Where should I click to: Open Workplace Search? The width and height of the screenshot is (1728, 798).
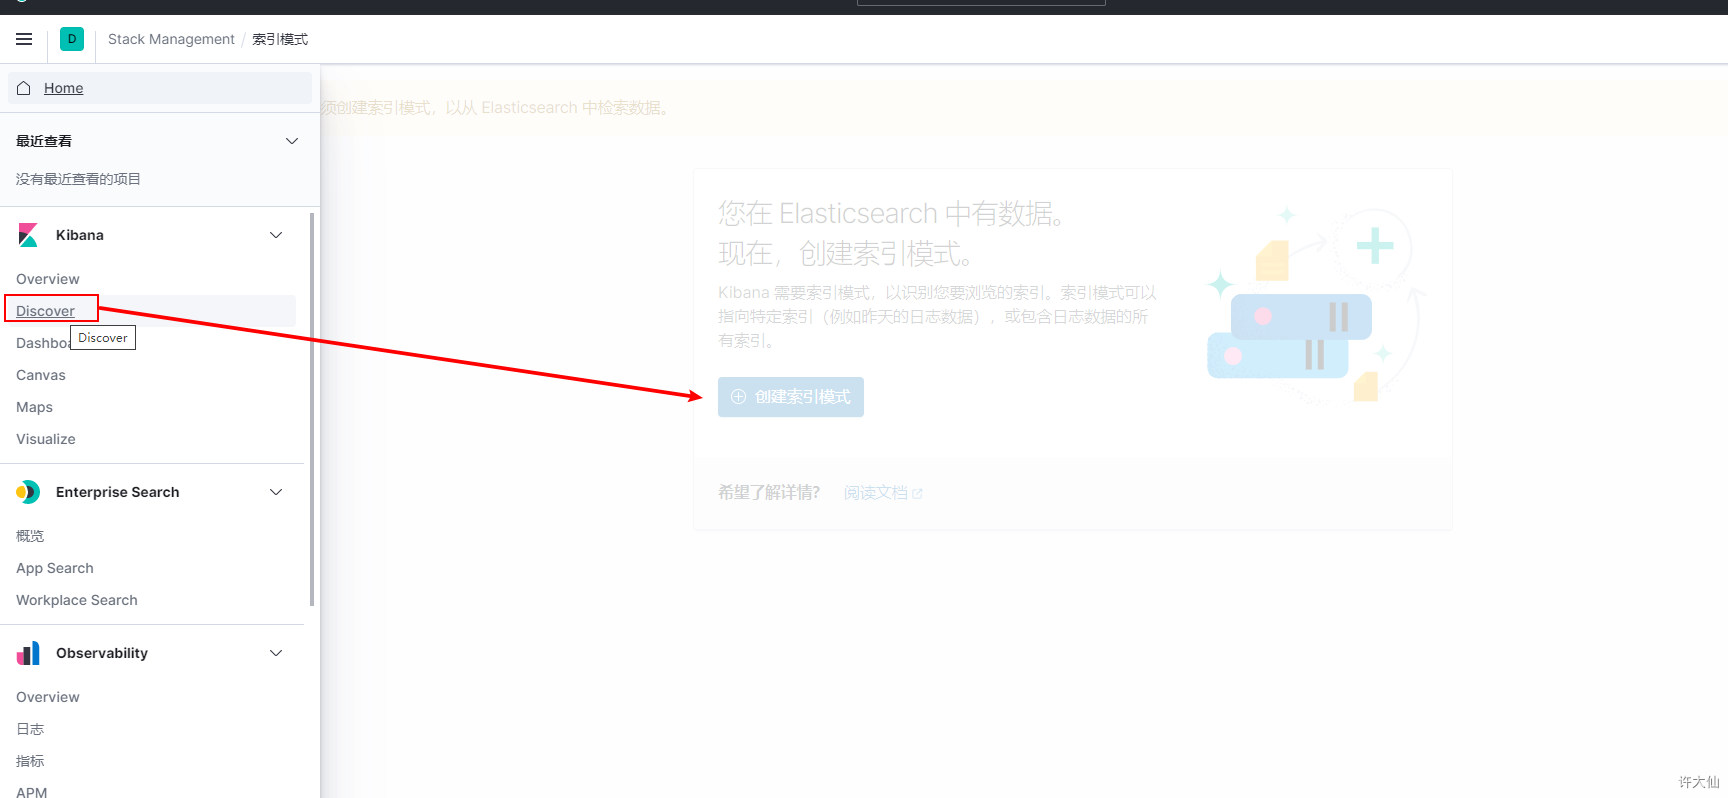(x=77, y=600)
